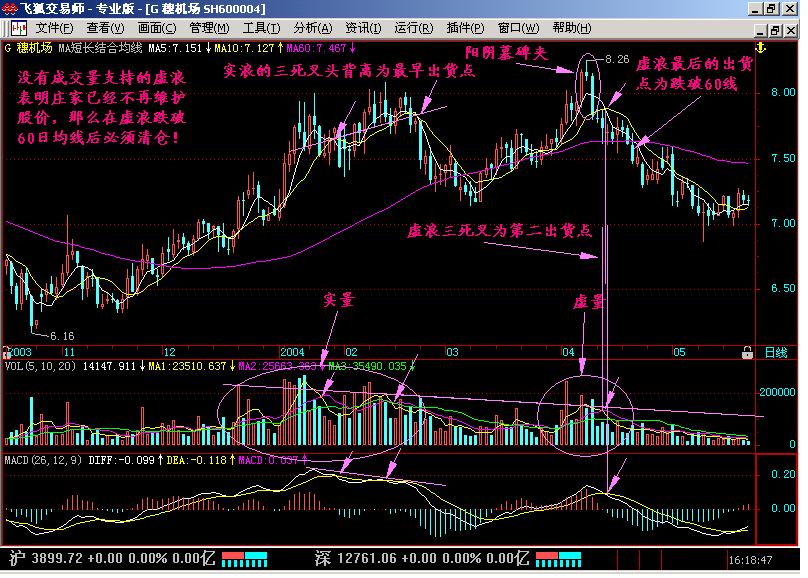Click the 16:18:47 clock in status bar
The width and height of the screenshot is (808, 578).
(750, 560)
